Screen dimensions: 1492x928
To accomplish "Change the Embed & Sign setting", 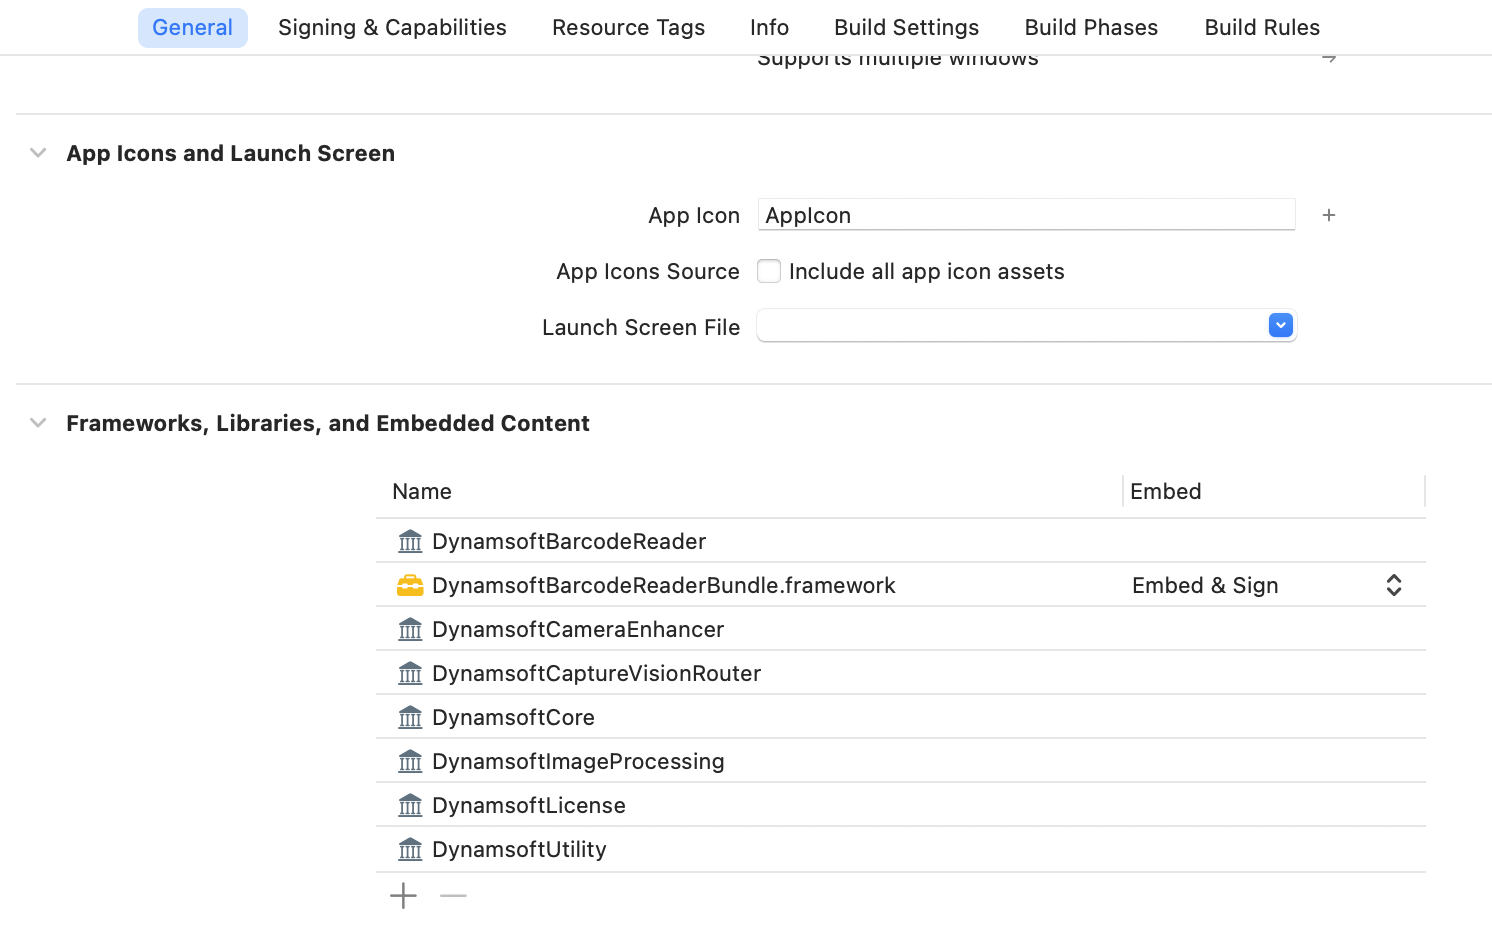I will pos(1393,585).
